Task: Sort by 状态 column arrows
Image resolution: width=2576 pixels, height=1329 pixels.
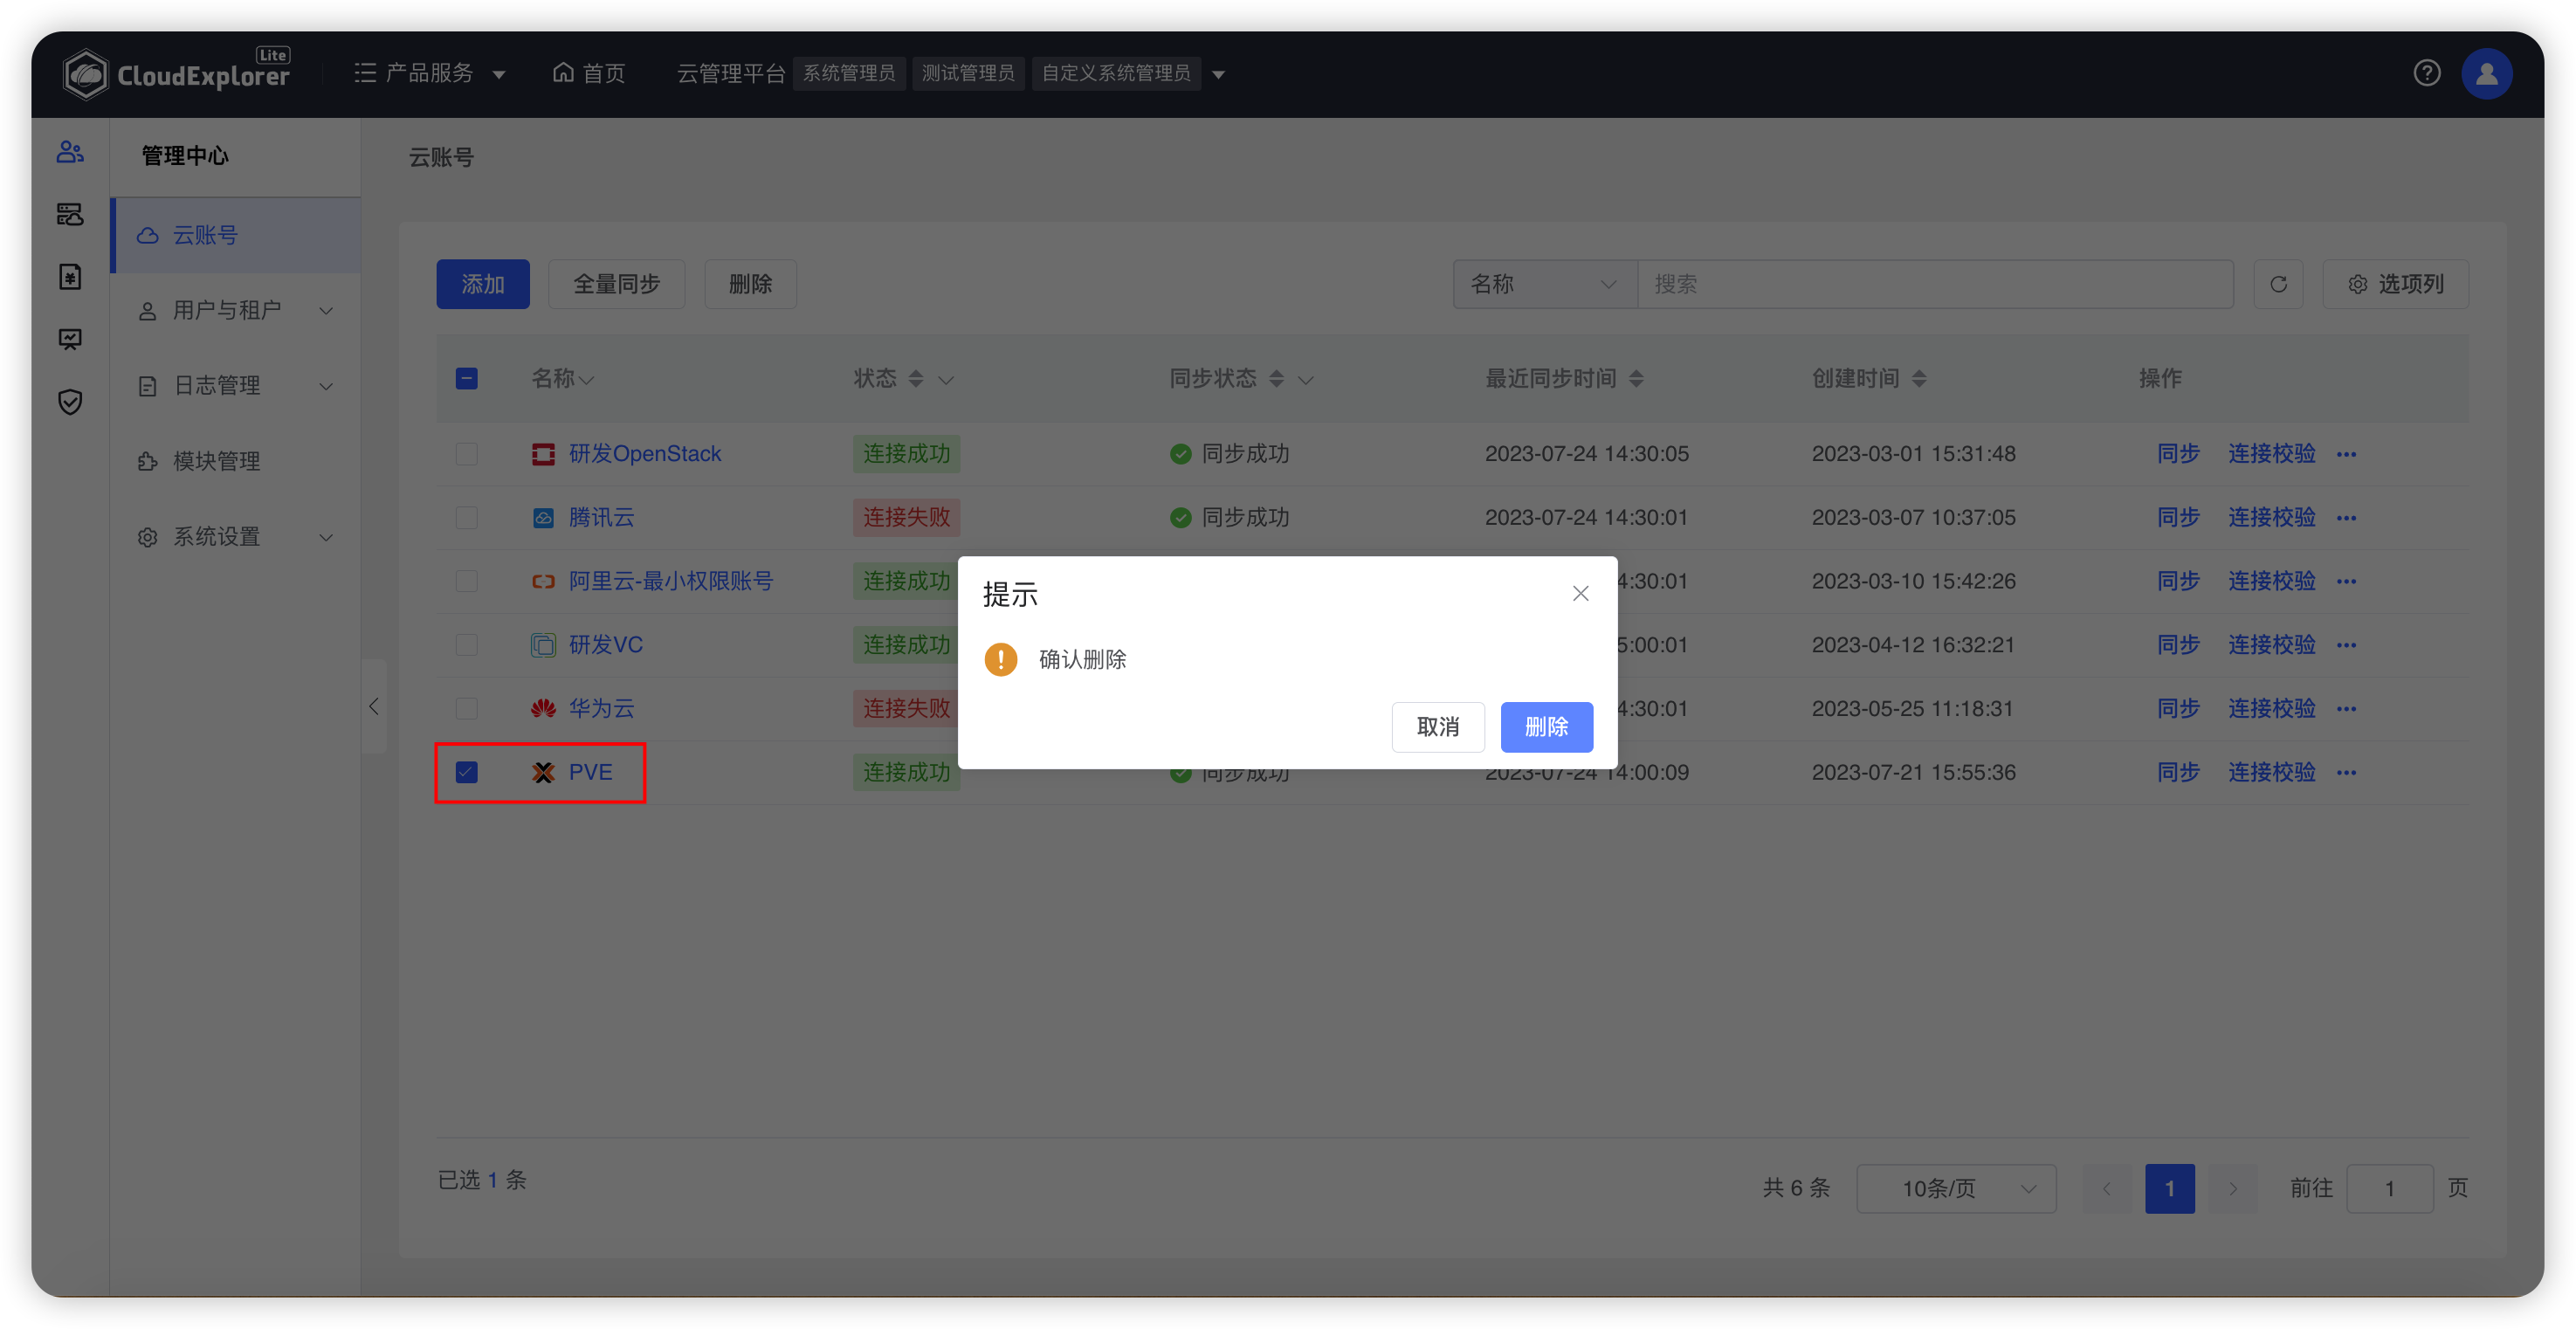Action: pyautogui.click(x=915, y=379)
